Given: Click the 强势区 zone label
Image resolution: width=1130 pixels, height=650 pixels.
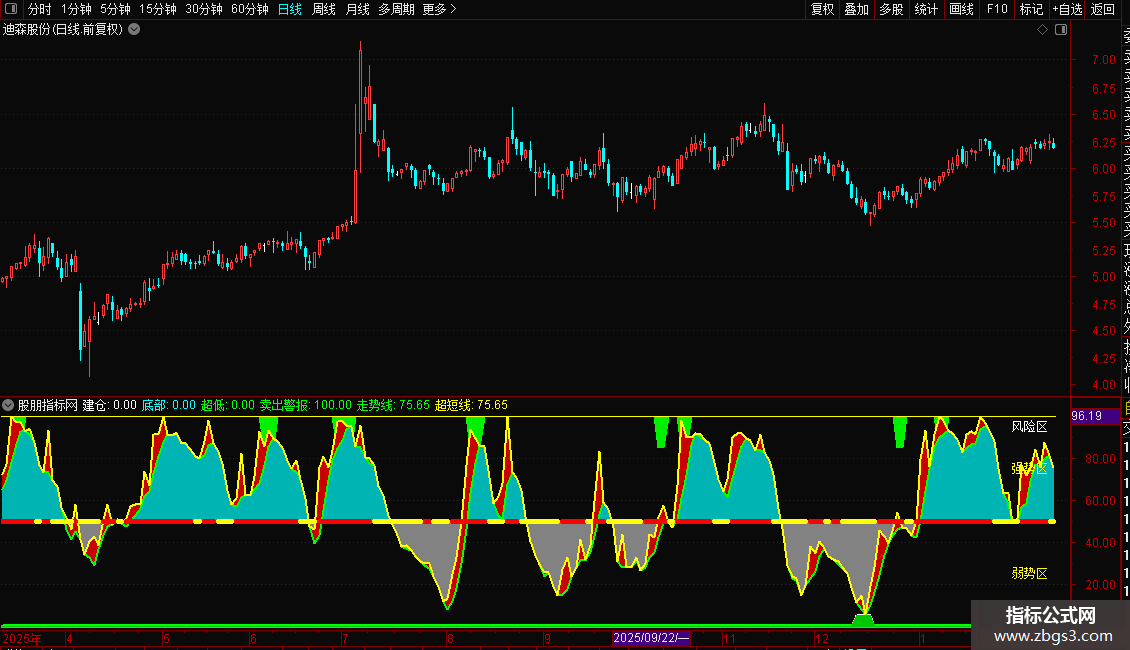Looking at the screenshot, I should pyautogui.click(x=1029, y=468).
